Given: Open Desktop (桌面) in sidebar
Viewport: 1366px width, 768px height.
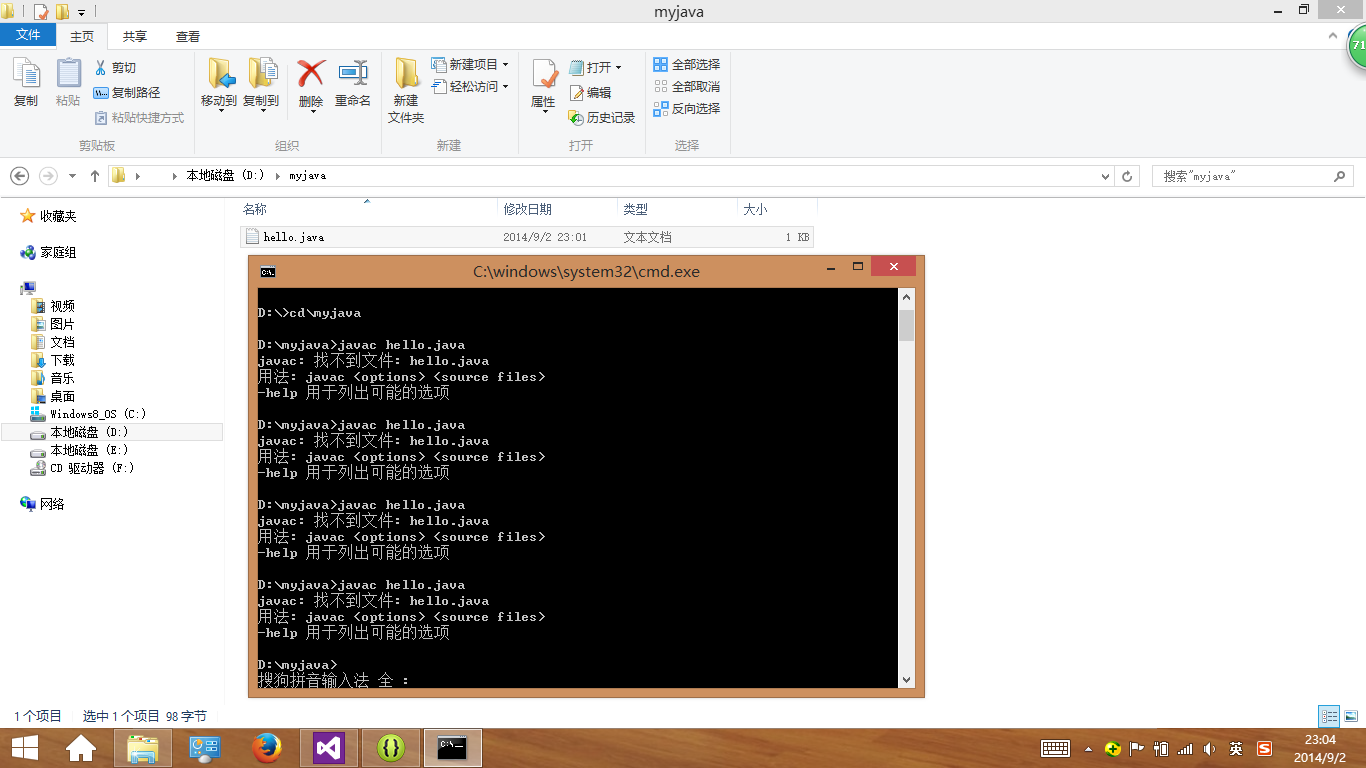Looking at the screenshot, I should click(x=62, y=396).
